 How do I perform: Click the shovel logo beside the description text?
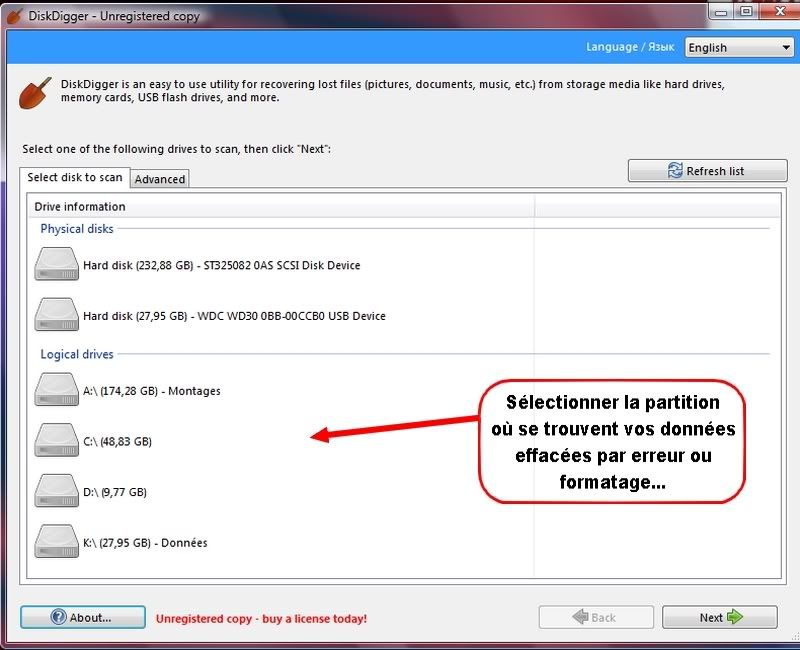(x=35, y=93)
